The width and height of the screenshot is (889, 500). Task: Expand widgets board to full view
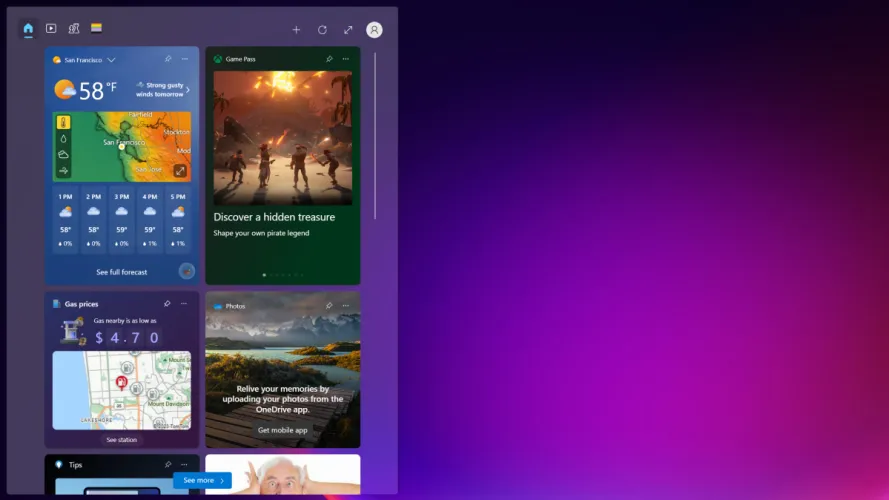coord(348,30)
